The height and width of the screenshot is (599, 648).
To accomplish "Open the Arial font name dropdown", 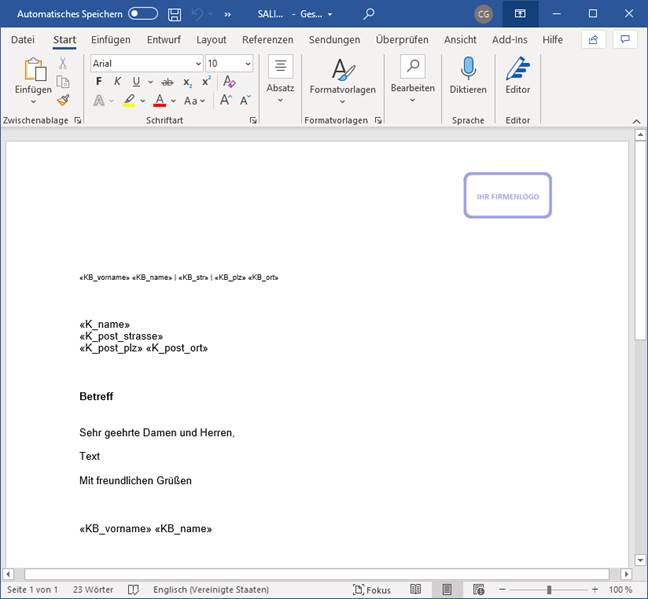I will (197, 63).
